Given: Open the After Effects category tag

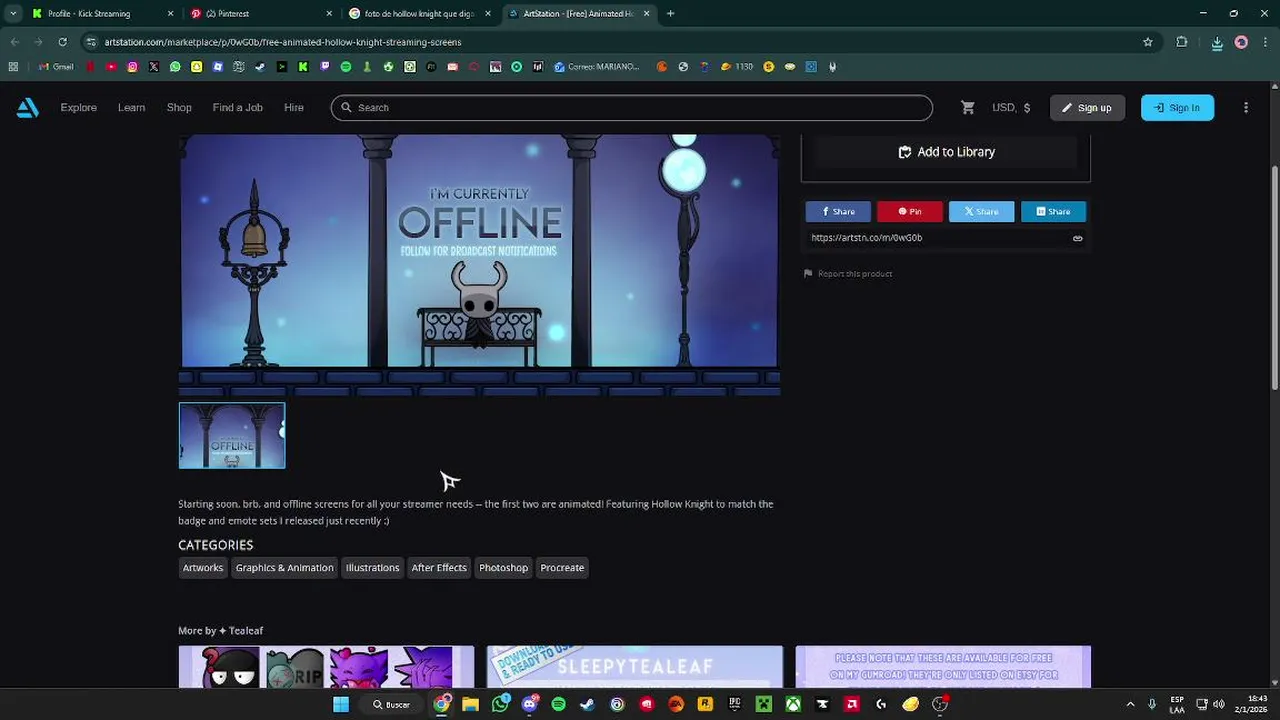Looking at the screenshot, I should click(439, 568).
